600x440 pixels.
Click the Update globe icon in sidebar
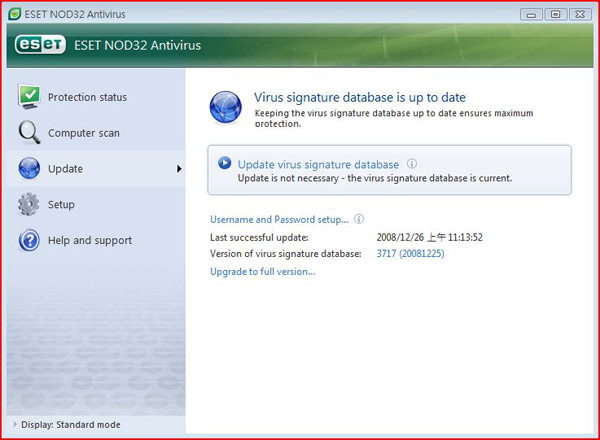tap(29, 168)
